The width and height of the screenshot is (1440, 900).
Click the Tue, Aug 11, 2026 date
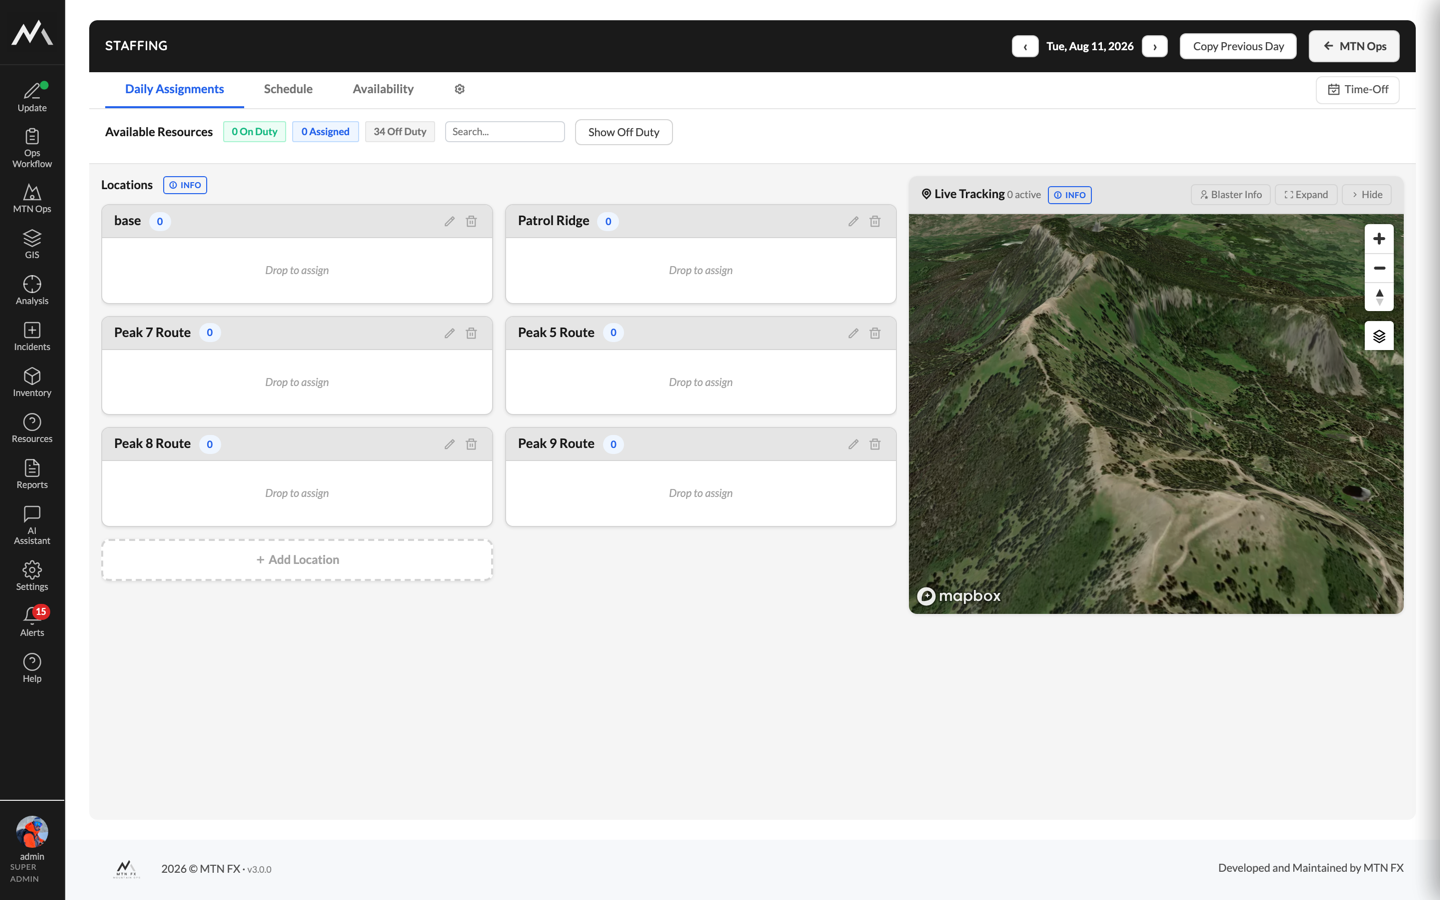1090,46
